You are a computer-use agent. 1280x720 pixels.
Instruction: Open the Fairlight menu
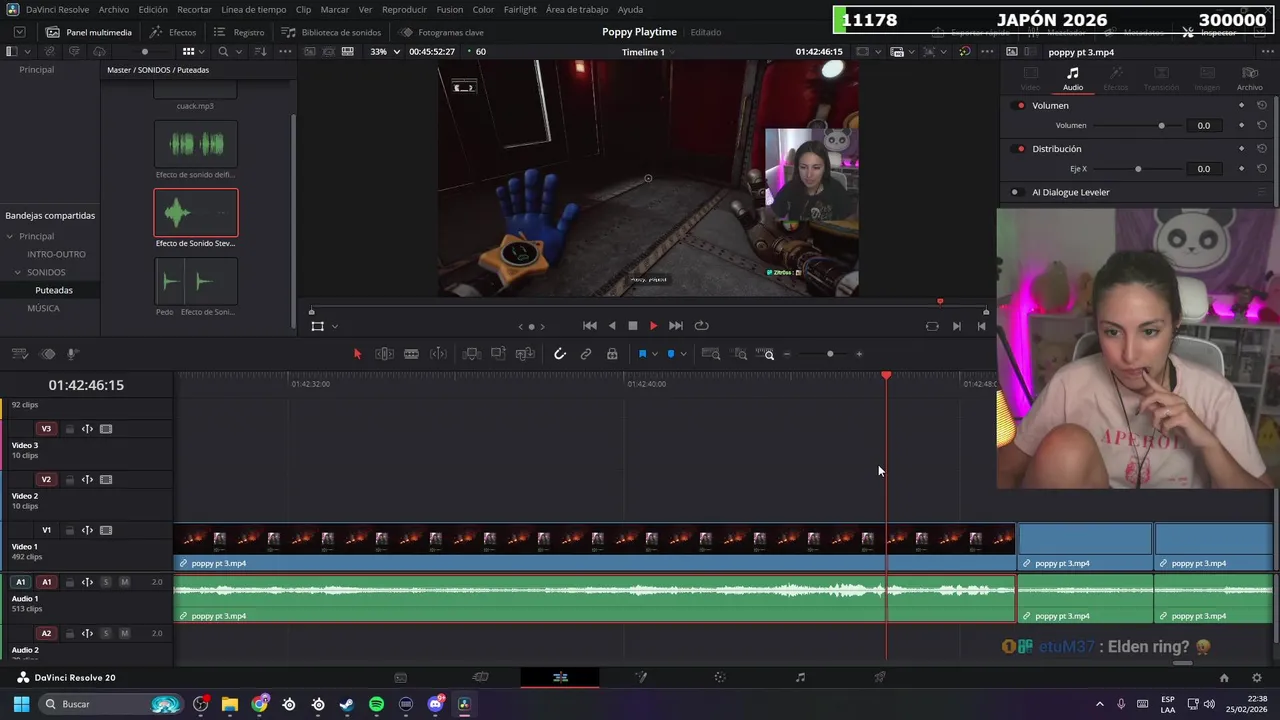(520, 10)
